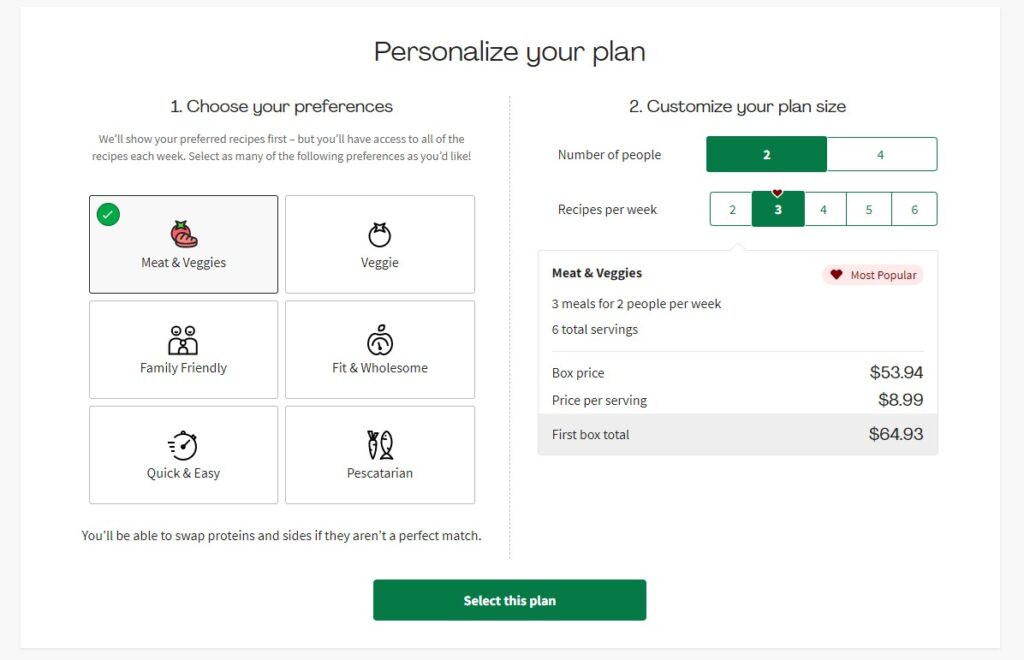Click the Meat & Veggies steak icon
Image resolution: width=1024 pixels, height=660 pixels.
click(x=183, y=234)
